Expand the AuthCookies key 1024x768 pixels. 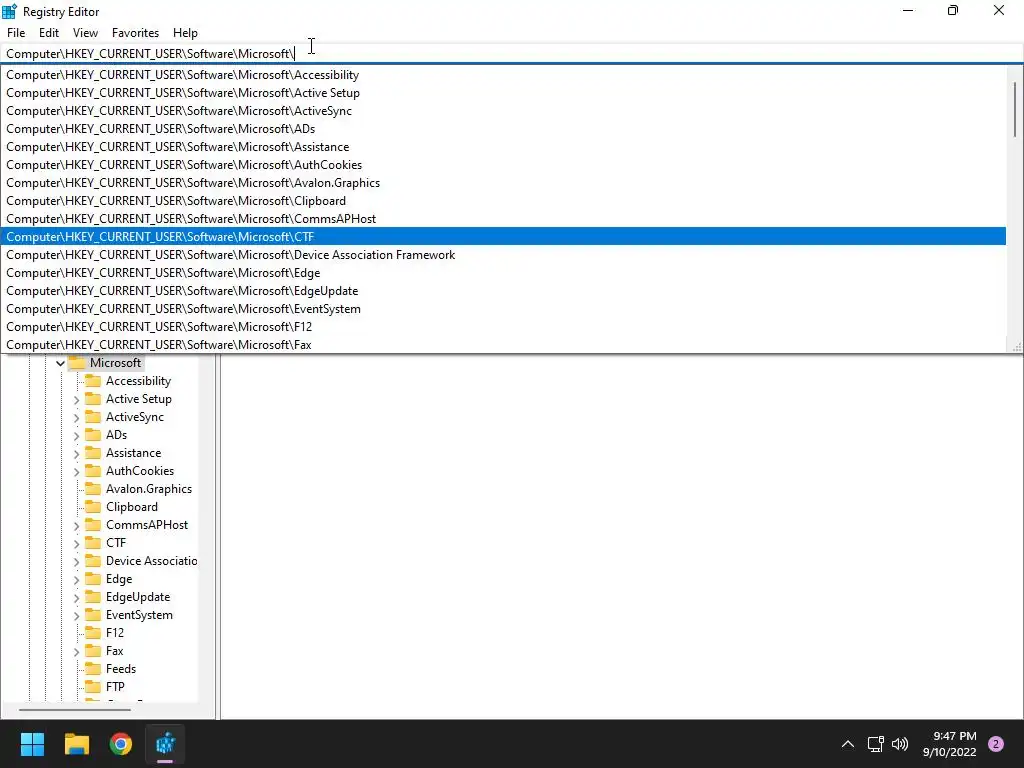pyautogui.click(x=76, y=471)
